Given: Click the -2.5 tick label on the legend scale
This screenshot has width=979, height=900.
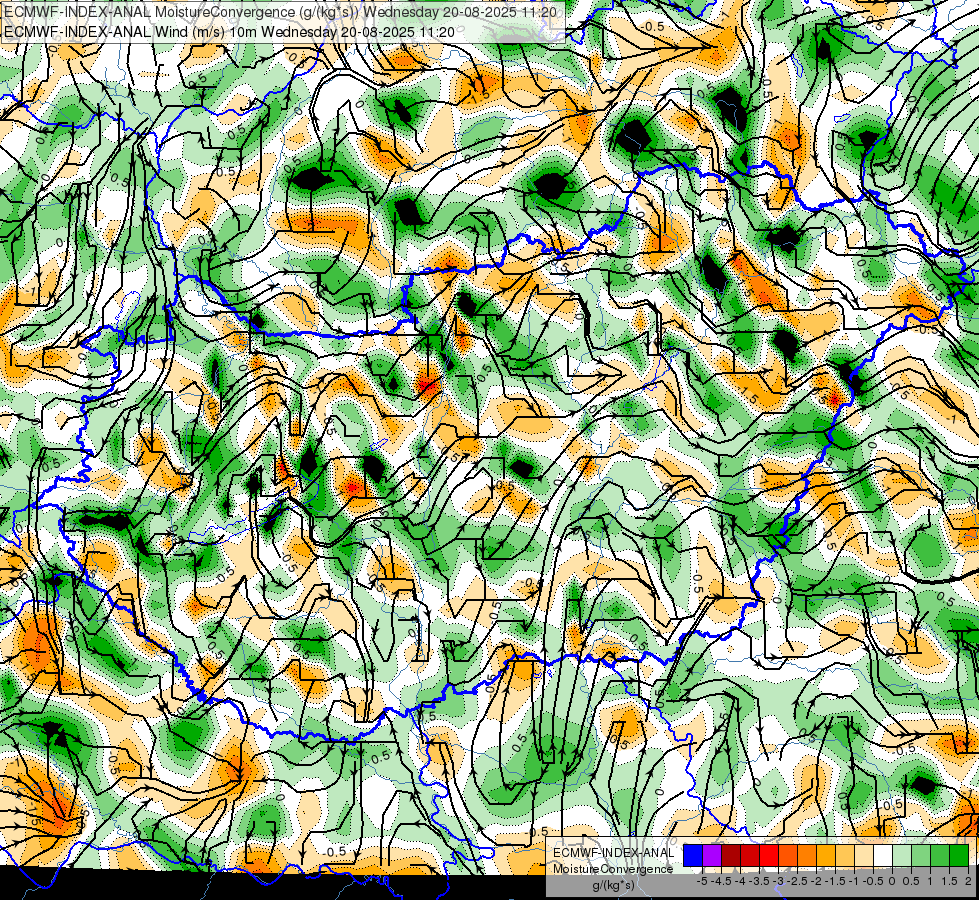Looking at the screenshot, I should click(x=798, y=881).
